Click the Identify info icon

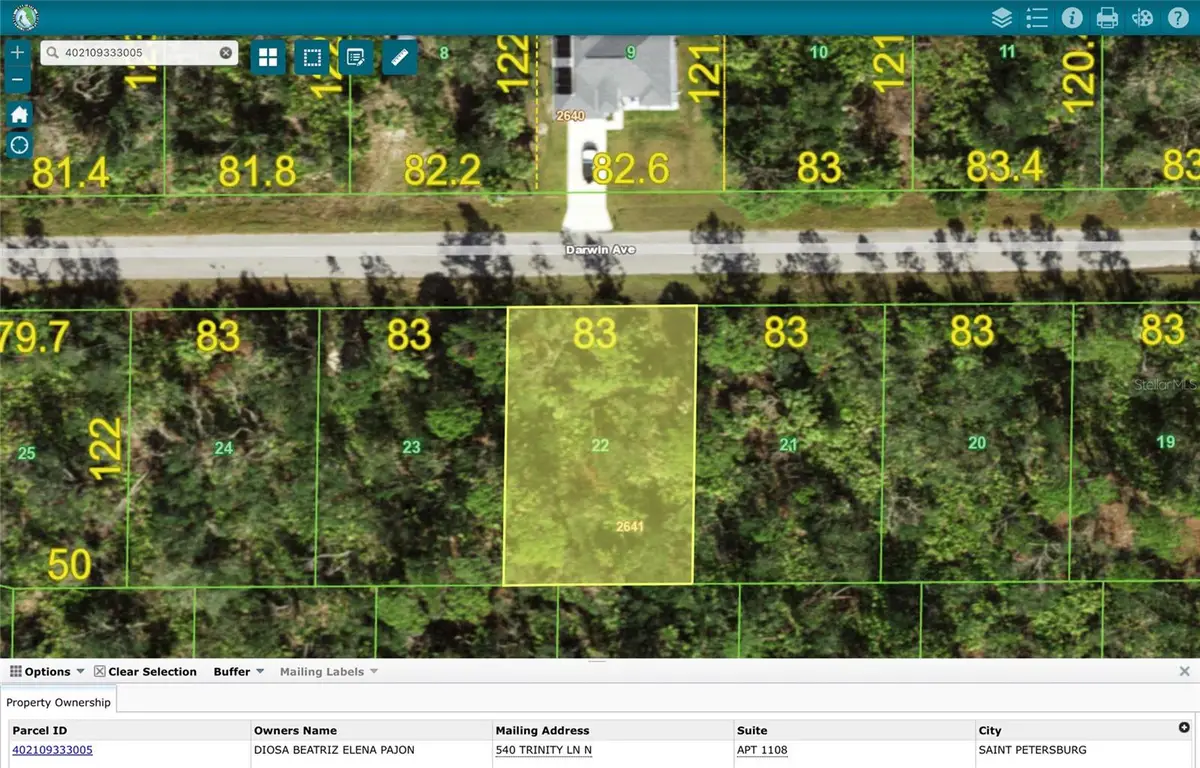point(1072,17)
